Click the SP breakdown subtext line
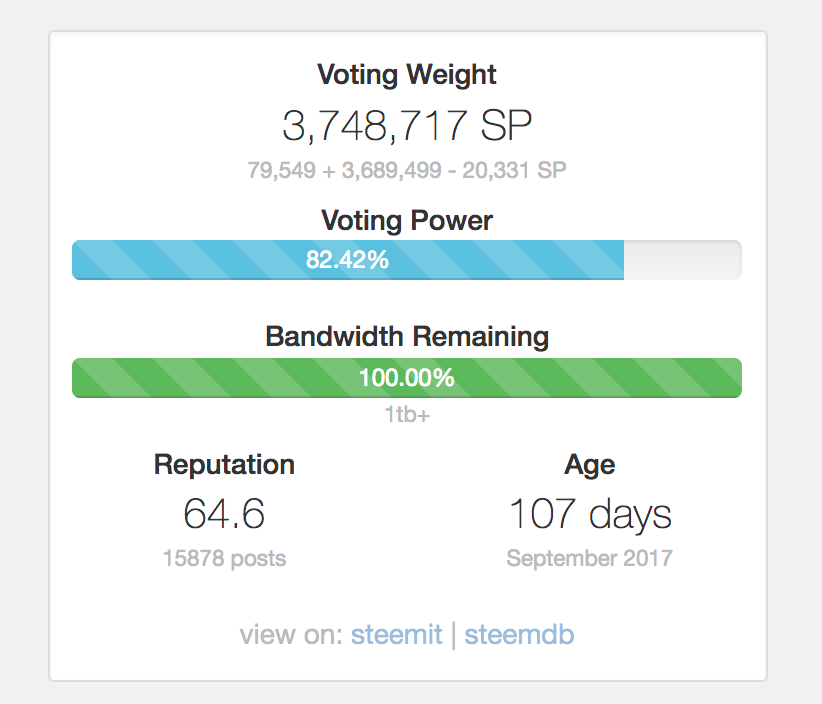This screenshot has height=704, width=822. tap(407, 170)
